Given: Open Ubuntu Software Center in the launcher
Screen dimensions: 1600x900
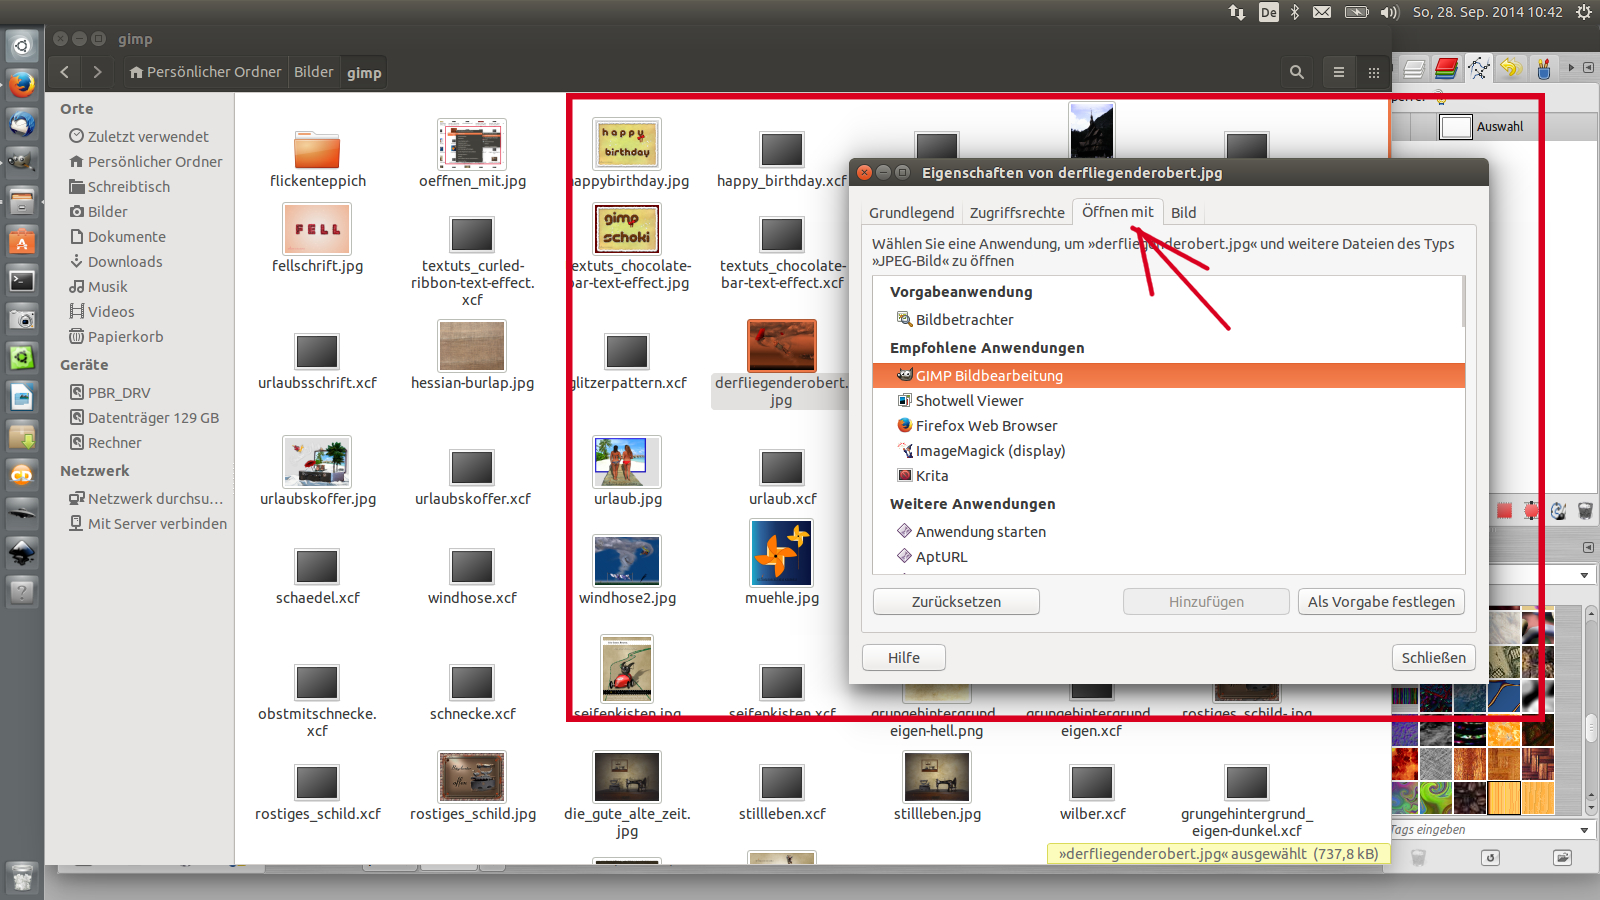Looking at the screenshot, I should (x=22, y=241).
